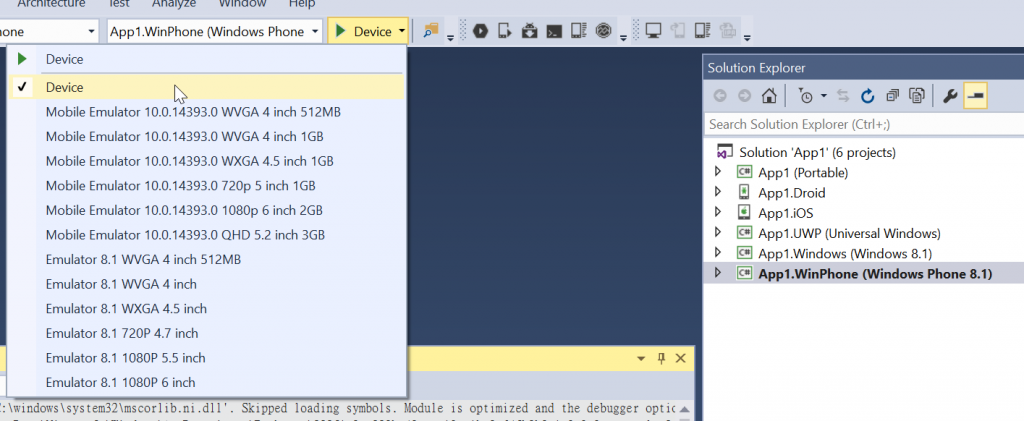
Task: Toggle Preview Selected Items button
Action: click(975, 96)
